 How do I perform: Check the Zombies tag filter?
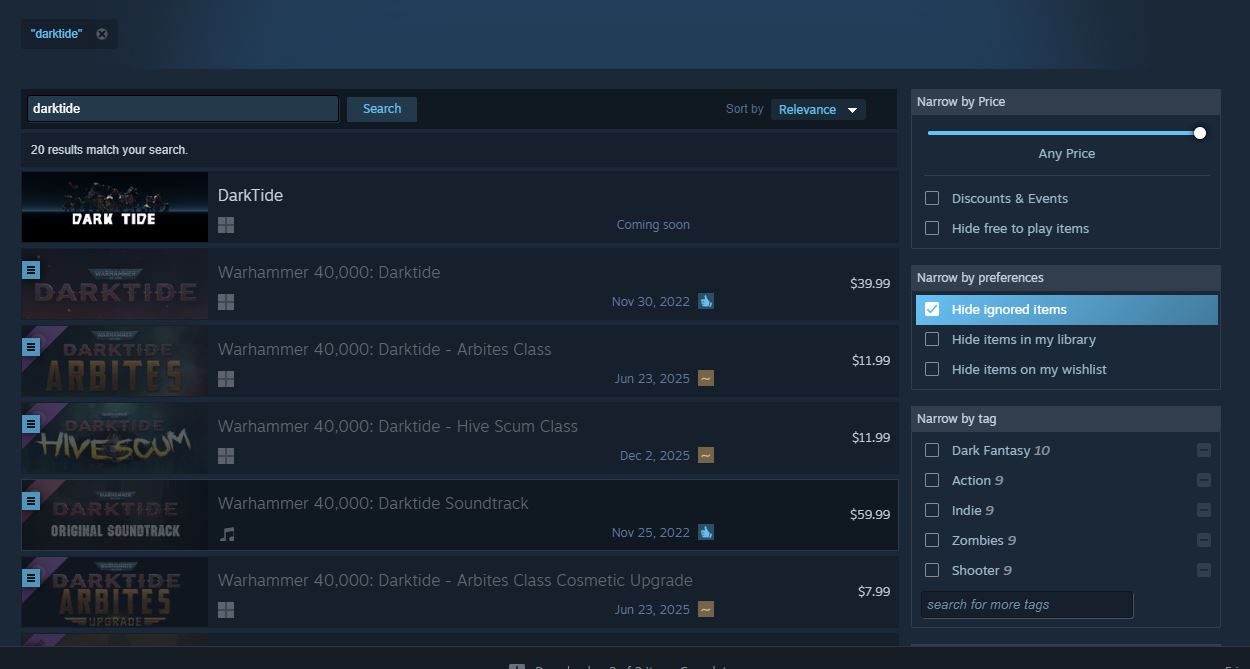click(x=932, y=540)
